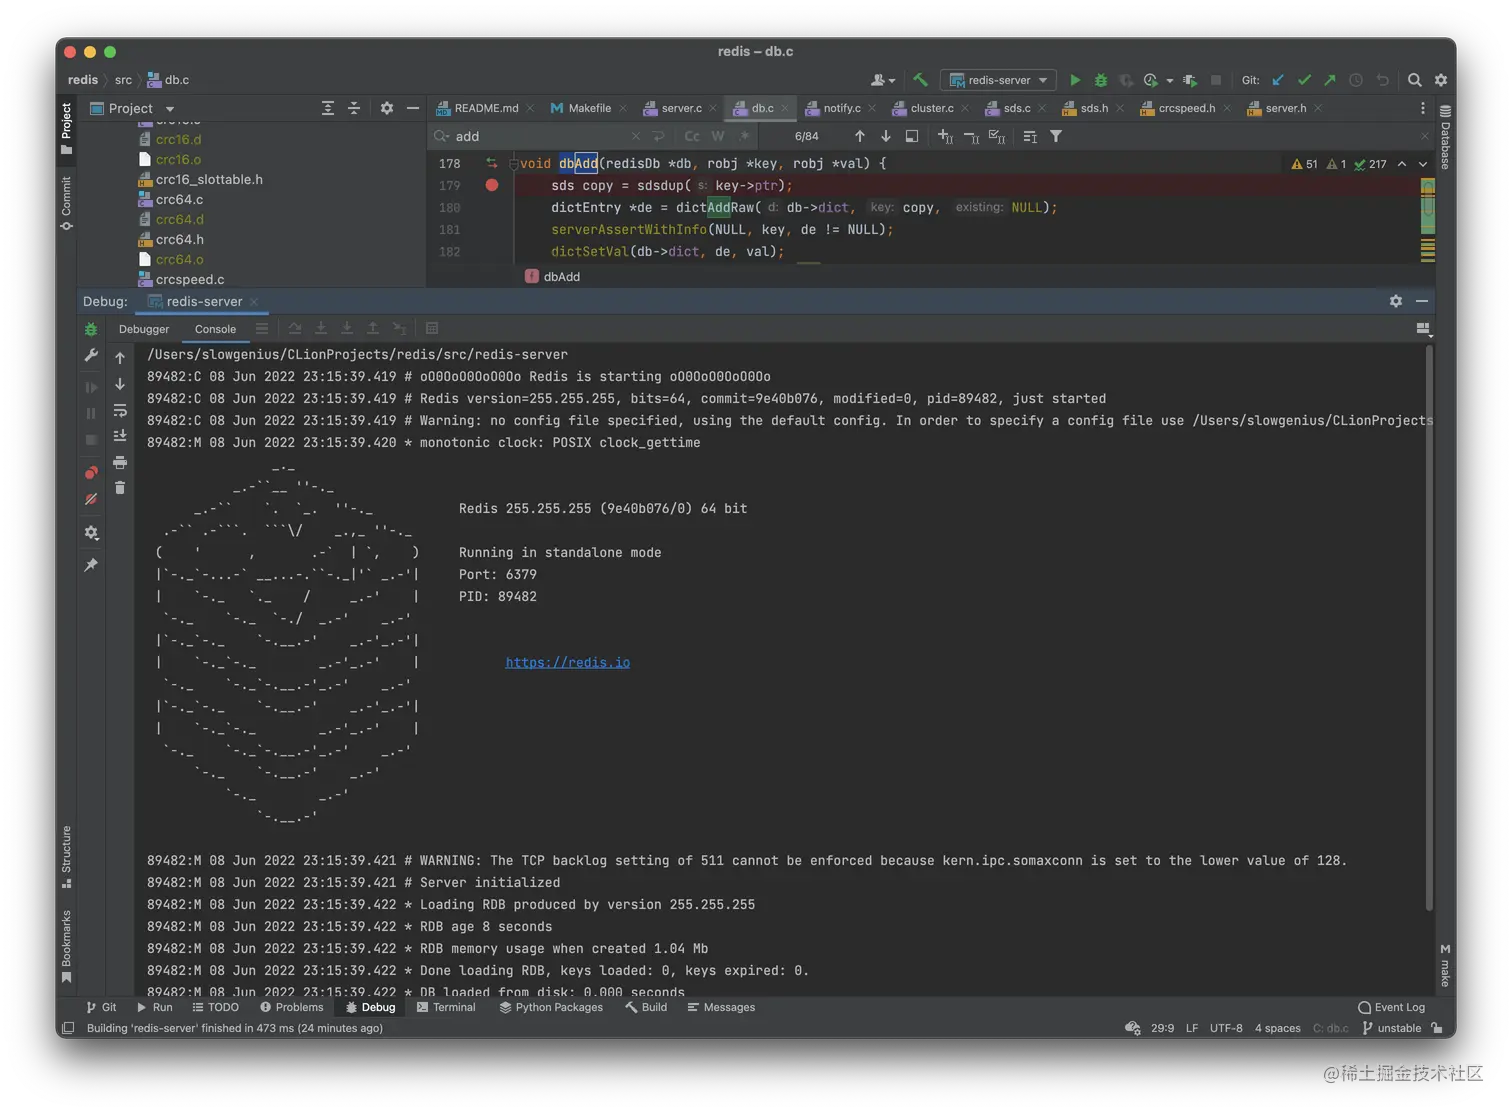Clear console with trash icon
Screen dimensions: 1512x1112
[x=120, y=488]
